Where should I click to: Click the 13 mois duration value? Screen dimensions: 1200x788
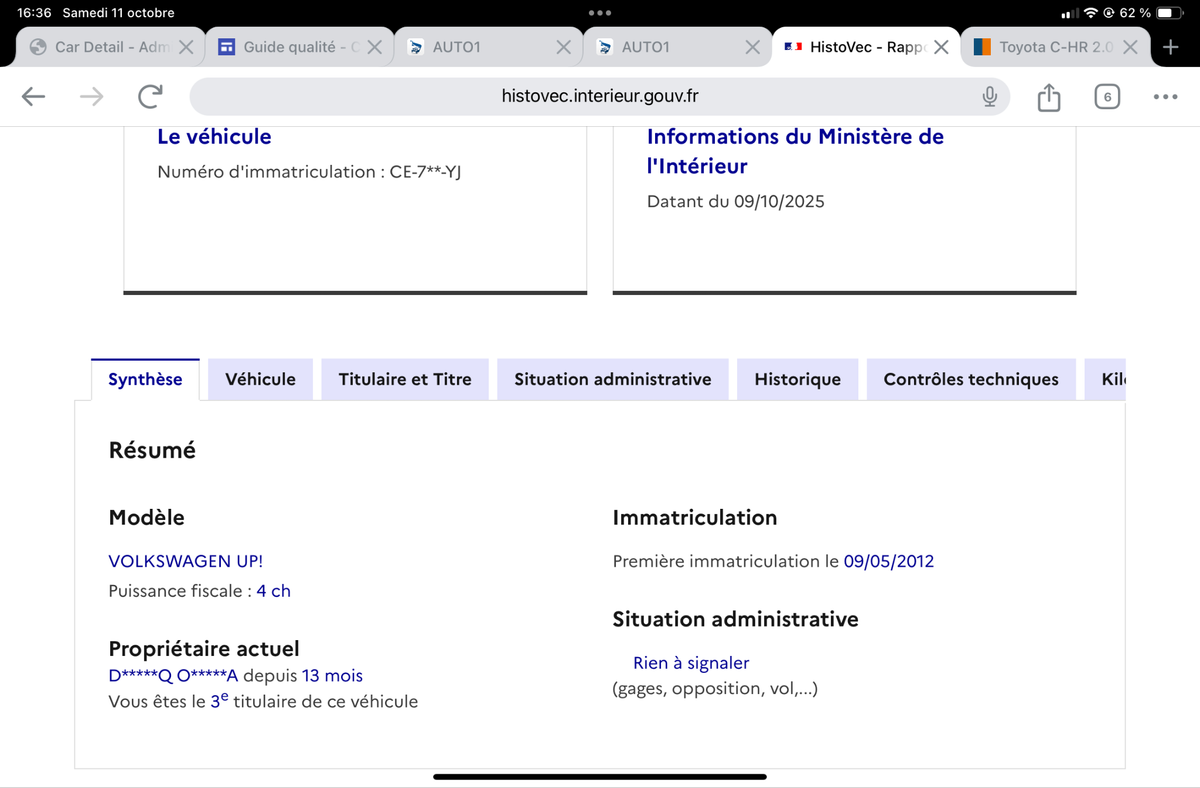[x=332, y=676]
